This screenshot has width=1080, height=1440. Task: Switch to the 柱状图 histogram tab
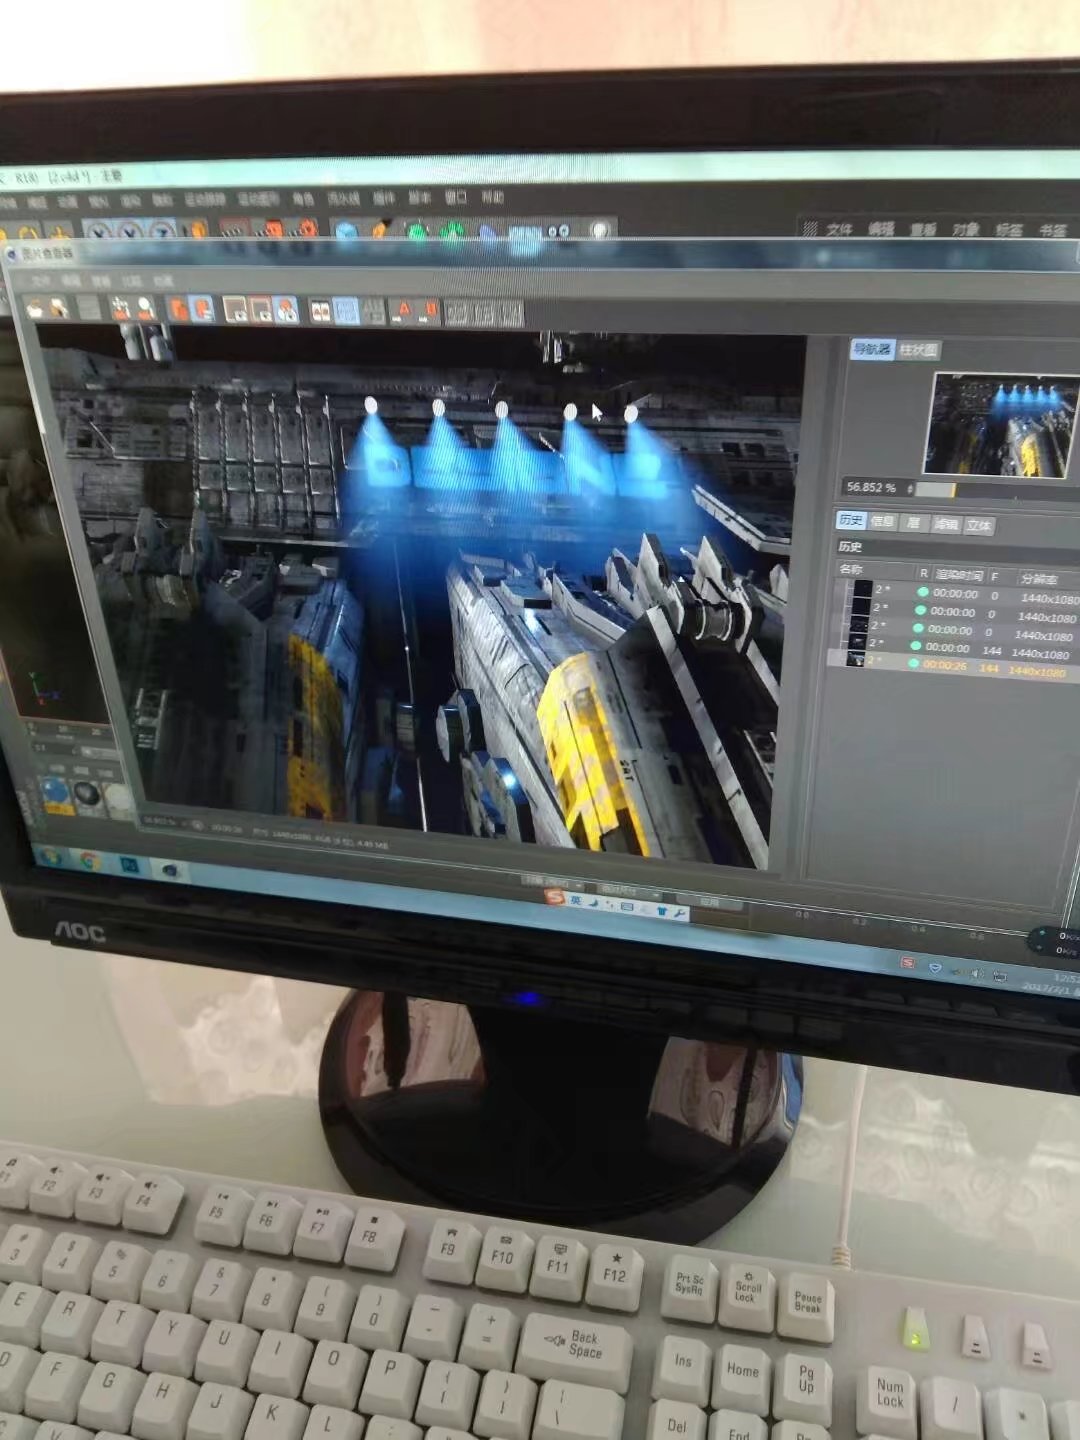(x=918, y=350)
